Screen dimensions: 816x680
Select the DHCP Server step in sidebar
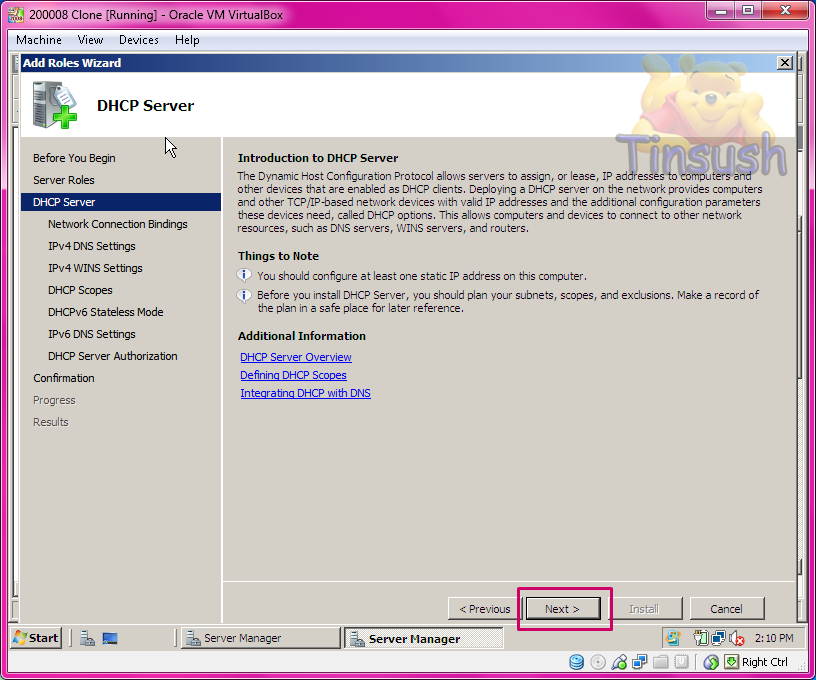click(121, 202)
